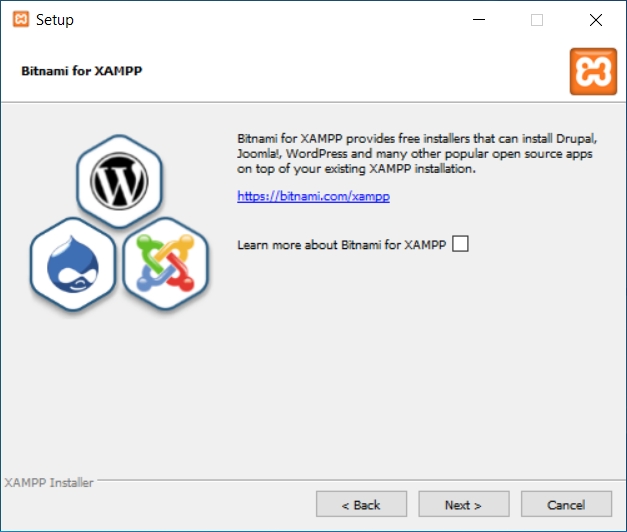Cancel the XAMPP installation
Screen dimensions: 627x532
(x=566, y=505)
